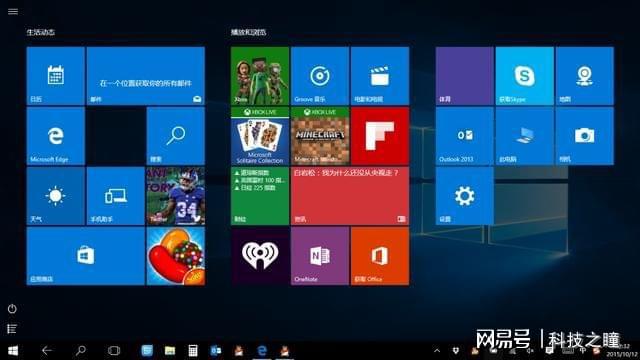Click the '生活动态' group header
Image resolution: width=640 pixels, height=360 pixels.
[41, 32]
